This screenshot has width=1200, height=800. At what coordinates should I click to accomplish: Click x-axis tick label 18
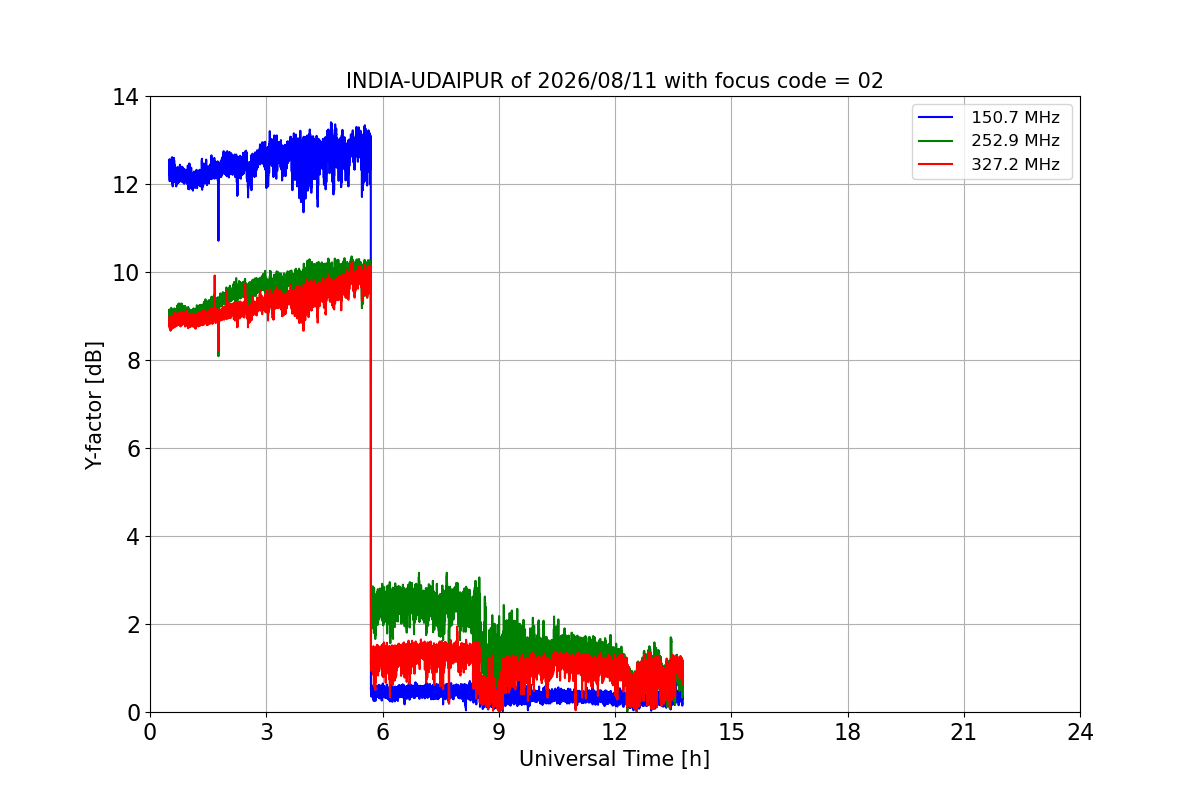pos(848,732)
